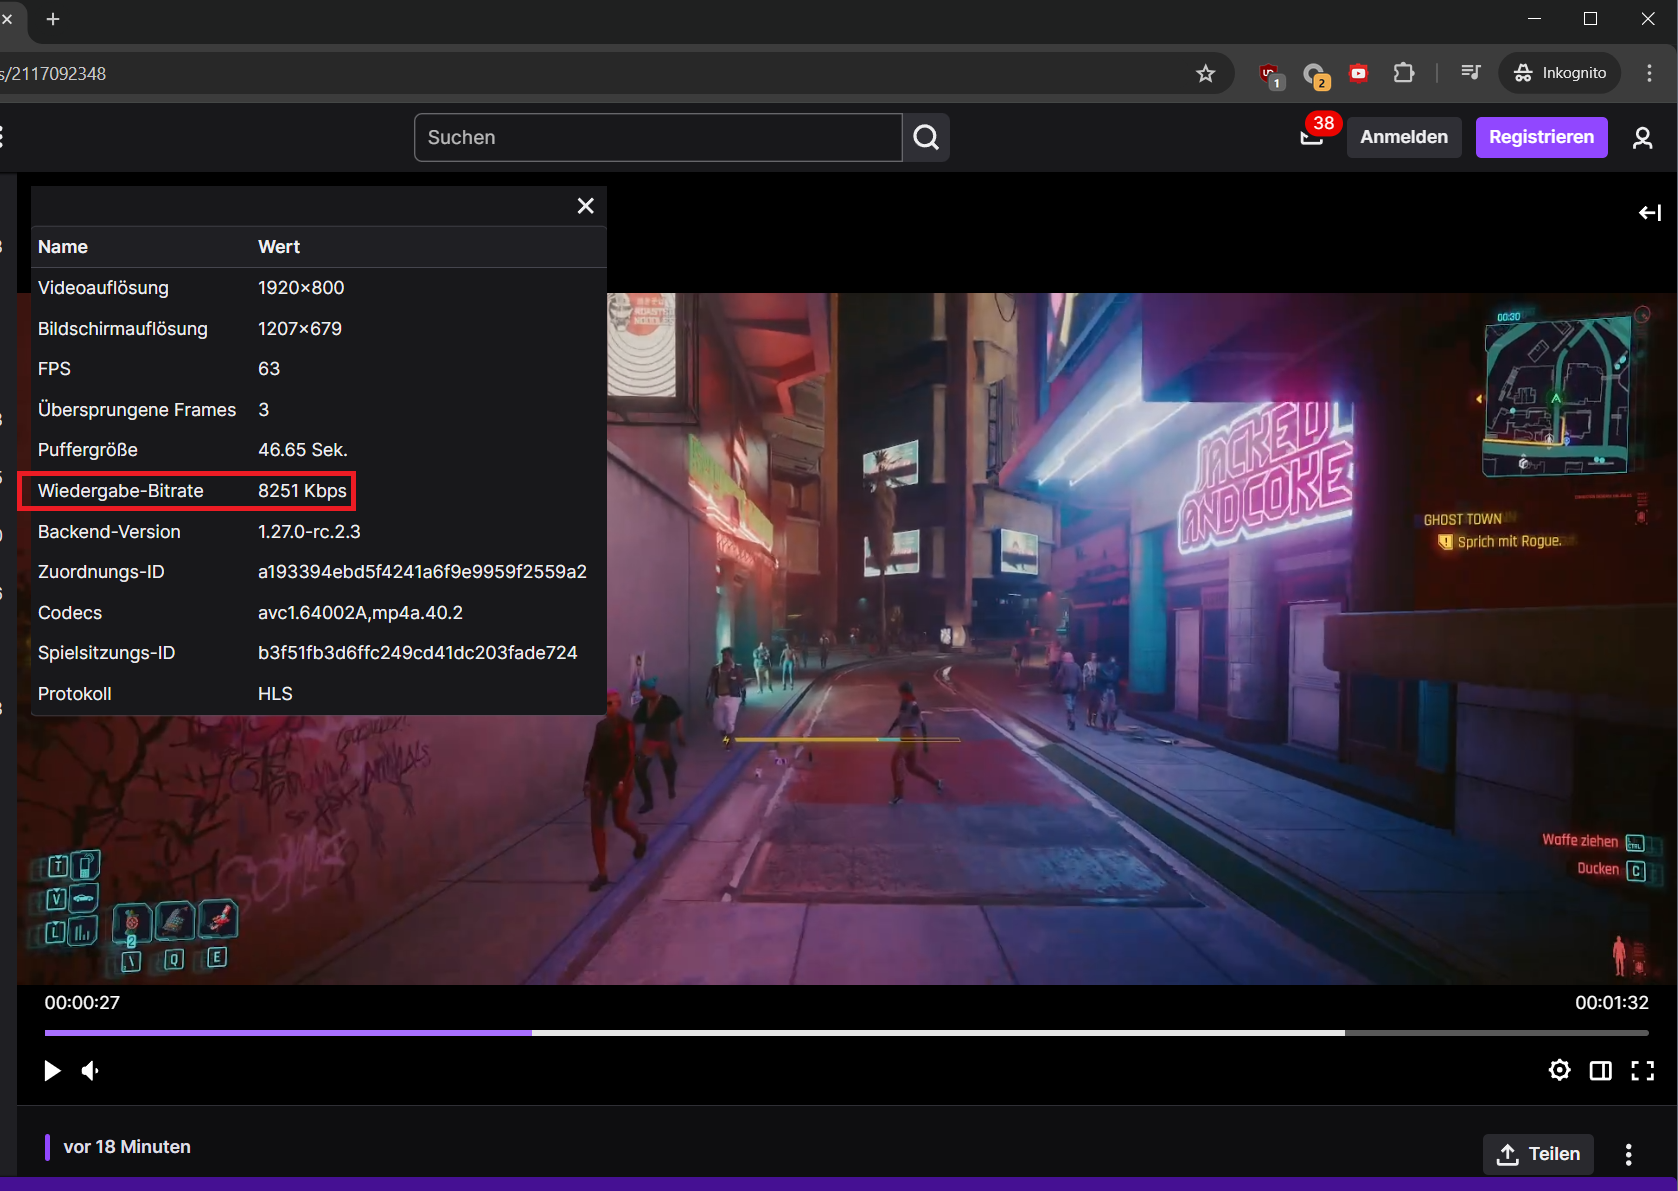
Task: Click the FPS value 63
Action: point(269,369)
